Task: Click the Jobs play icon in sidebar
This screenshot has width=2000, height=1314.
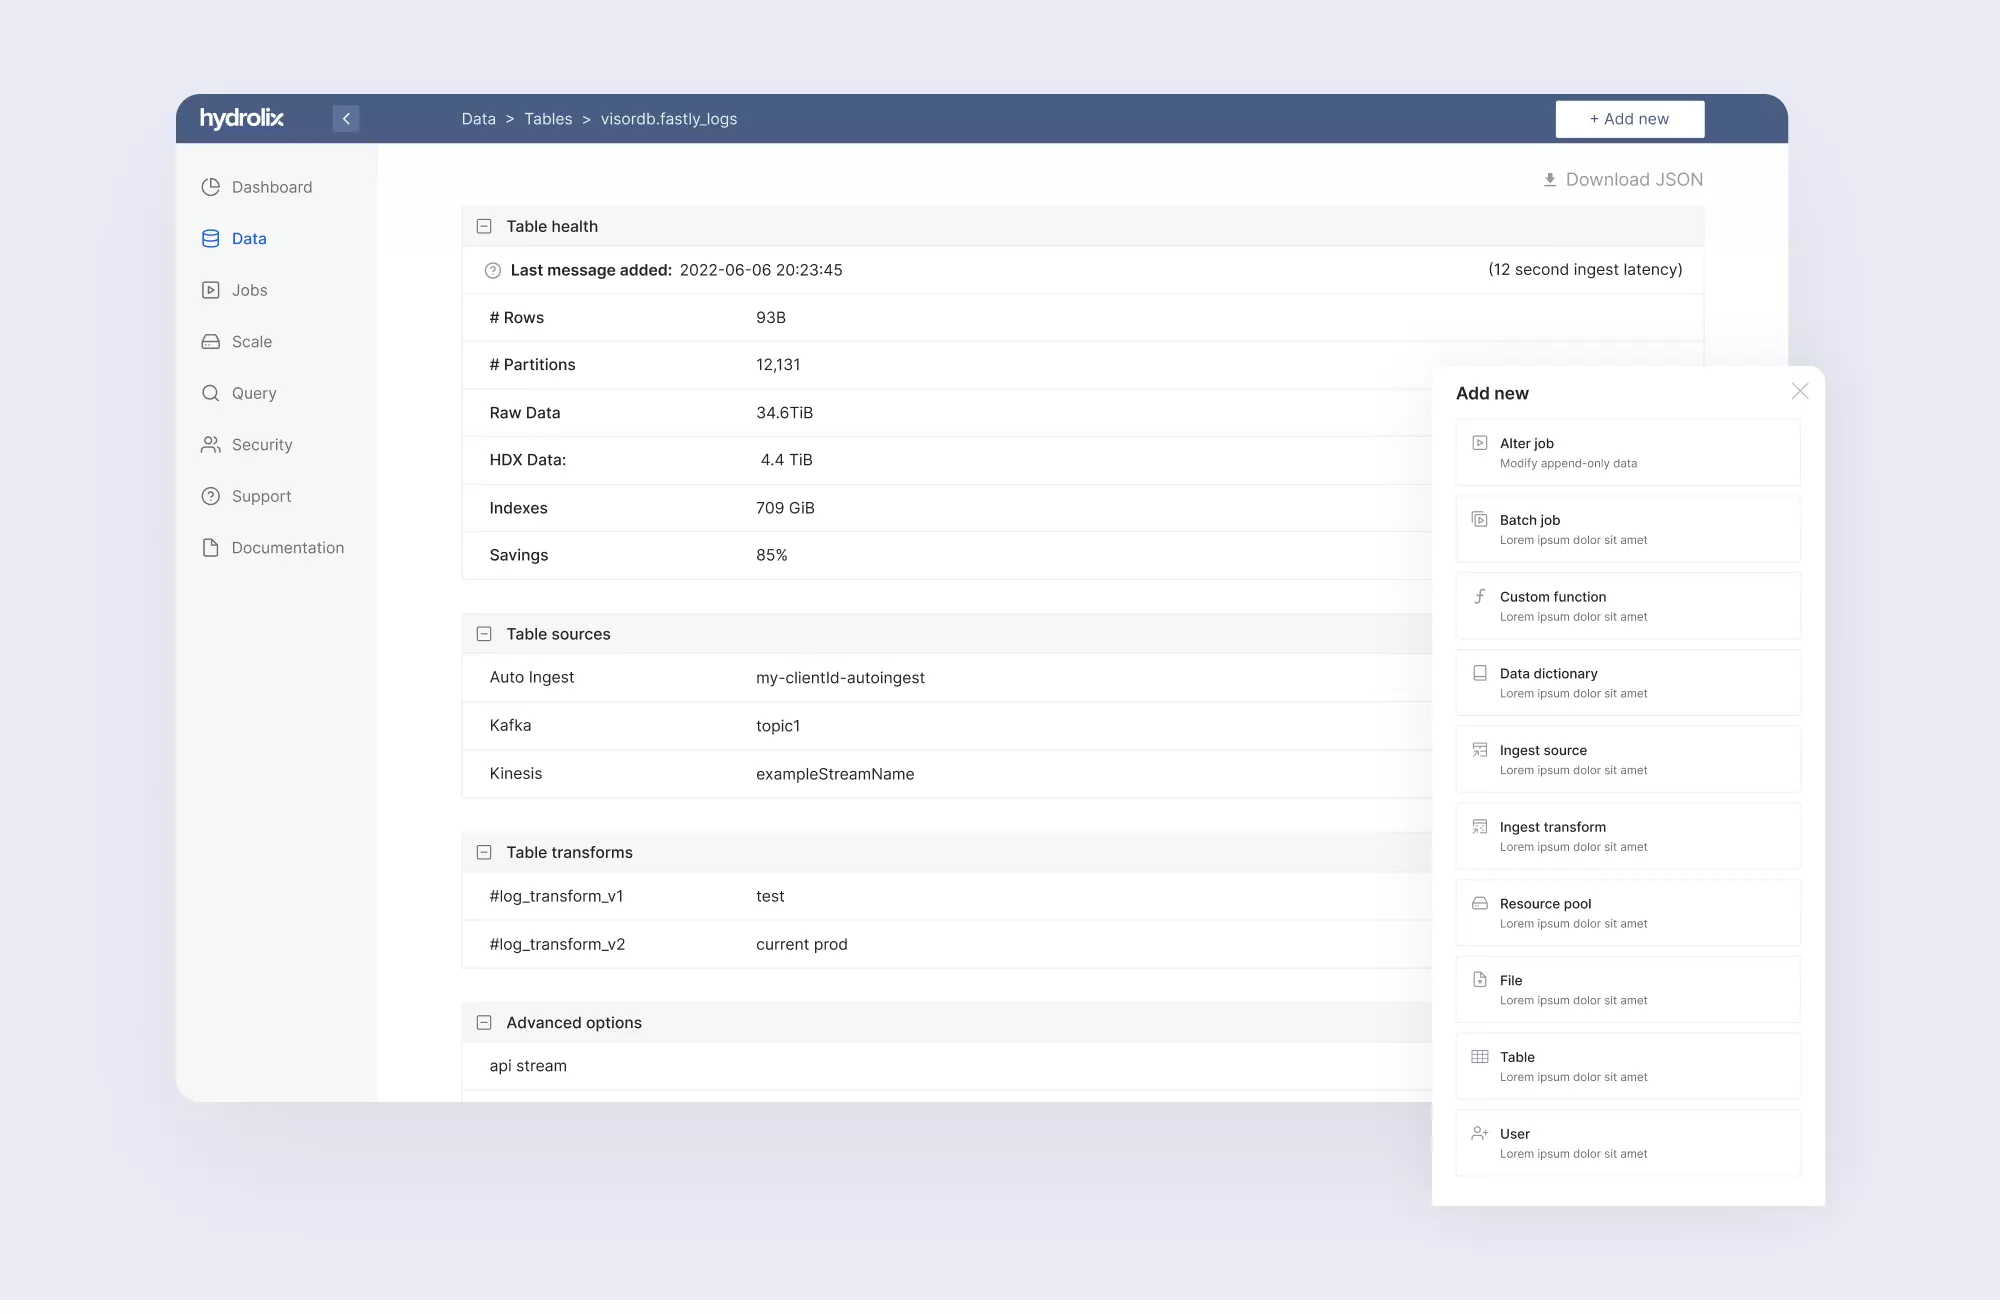Action: coord(210,290)
